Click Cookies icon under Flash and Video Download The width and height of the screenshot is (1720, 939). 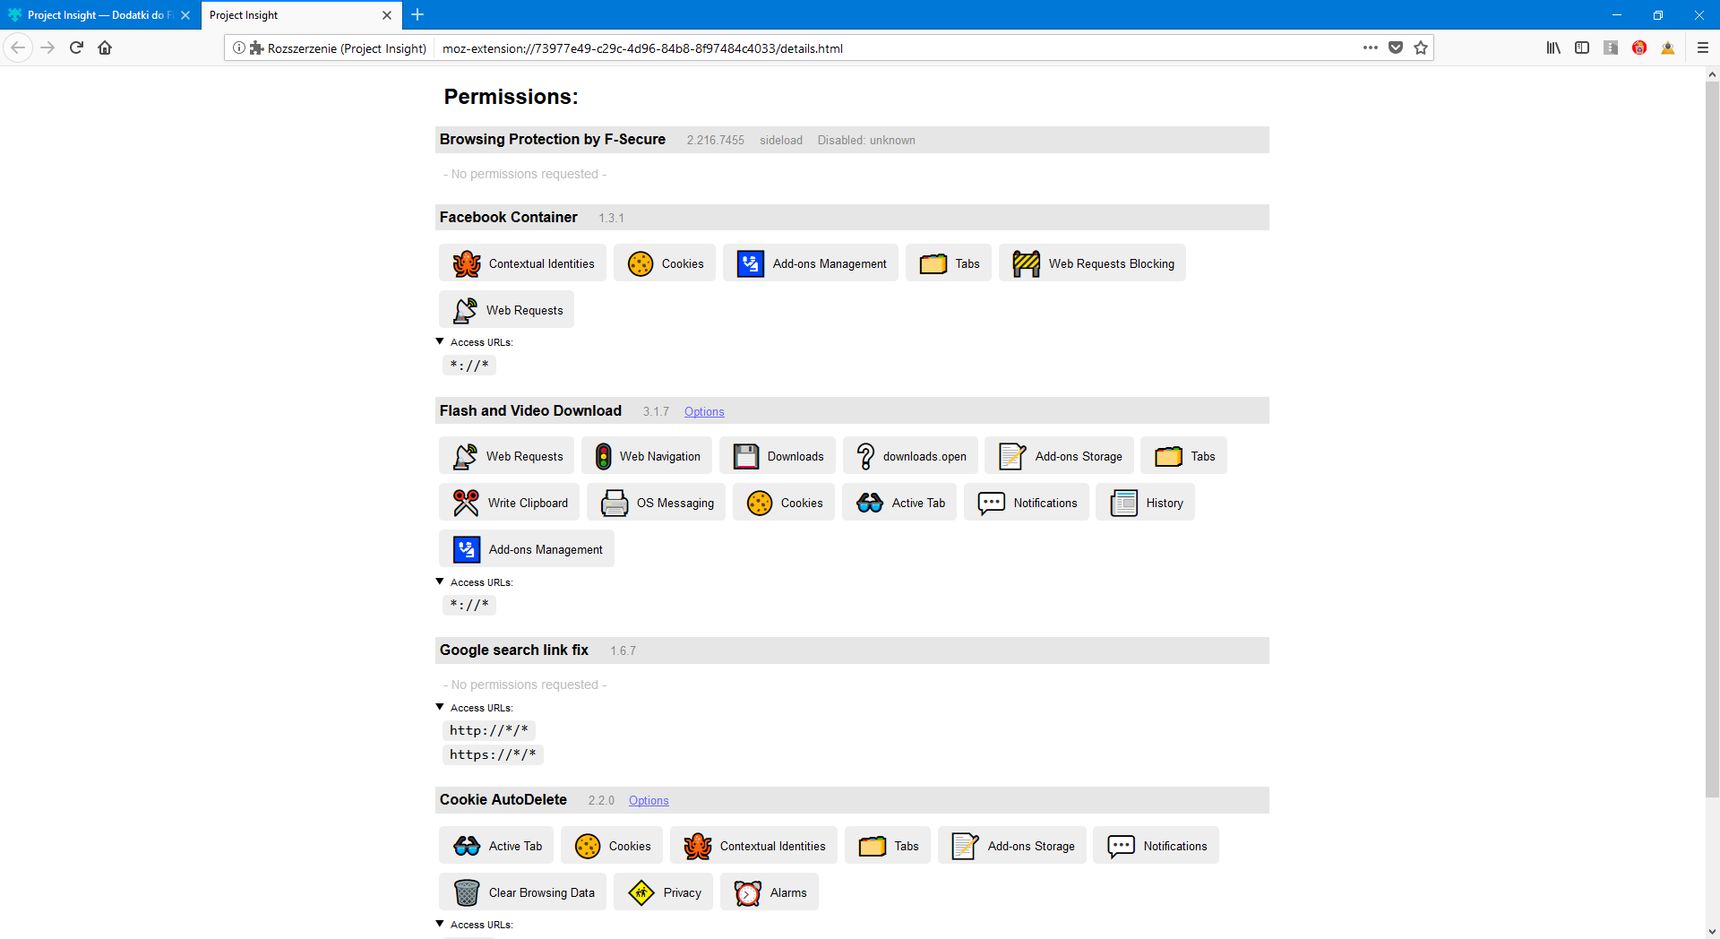(x=759, y=503)
